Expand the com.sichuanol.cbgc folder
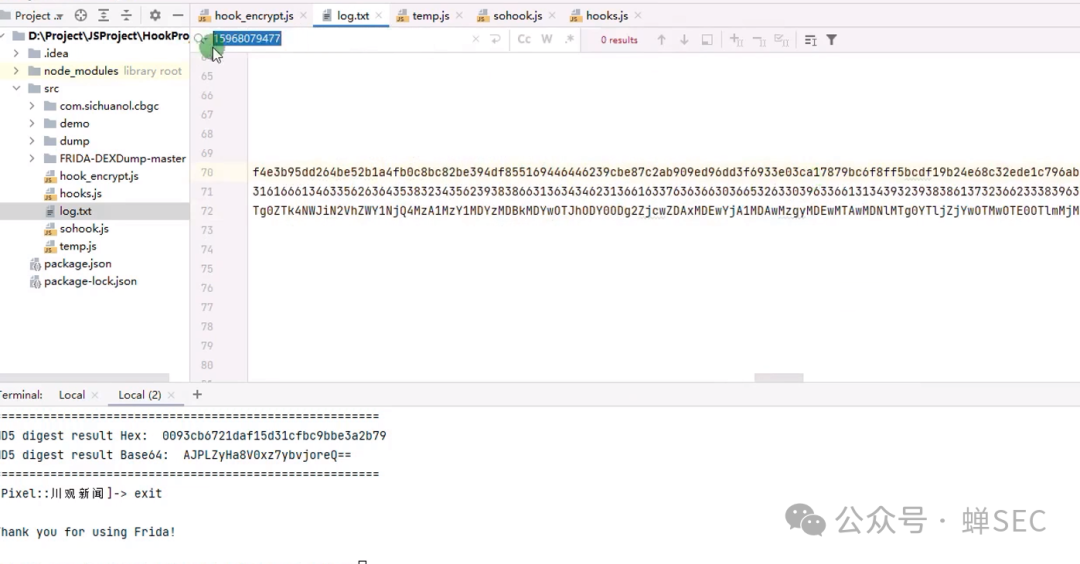The height and width of the screenshot is (564, 1080). pos(32,106)
